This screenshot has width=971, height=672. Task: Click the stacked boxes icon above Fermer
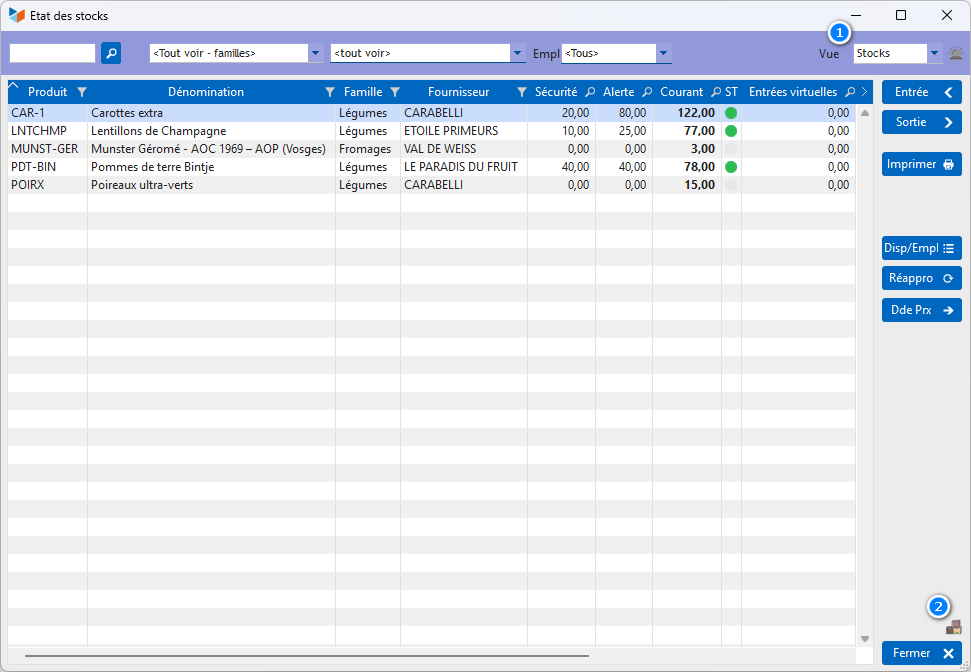point(954,628)
